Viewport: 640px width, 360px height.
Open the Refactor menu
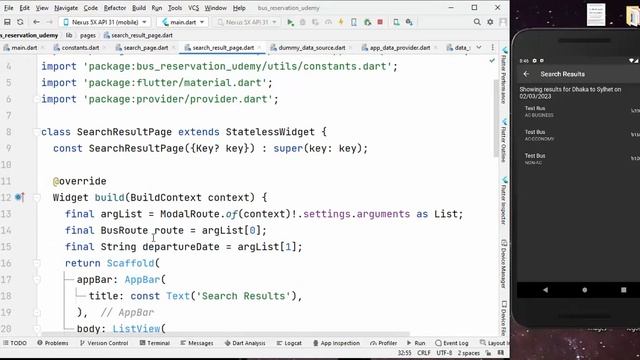115,8
